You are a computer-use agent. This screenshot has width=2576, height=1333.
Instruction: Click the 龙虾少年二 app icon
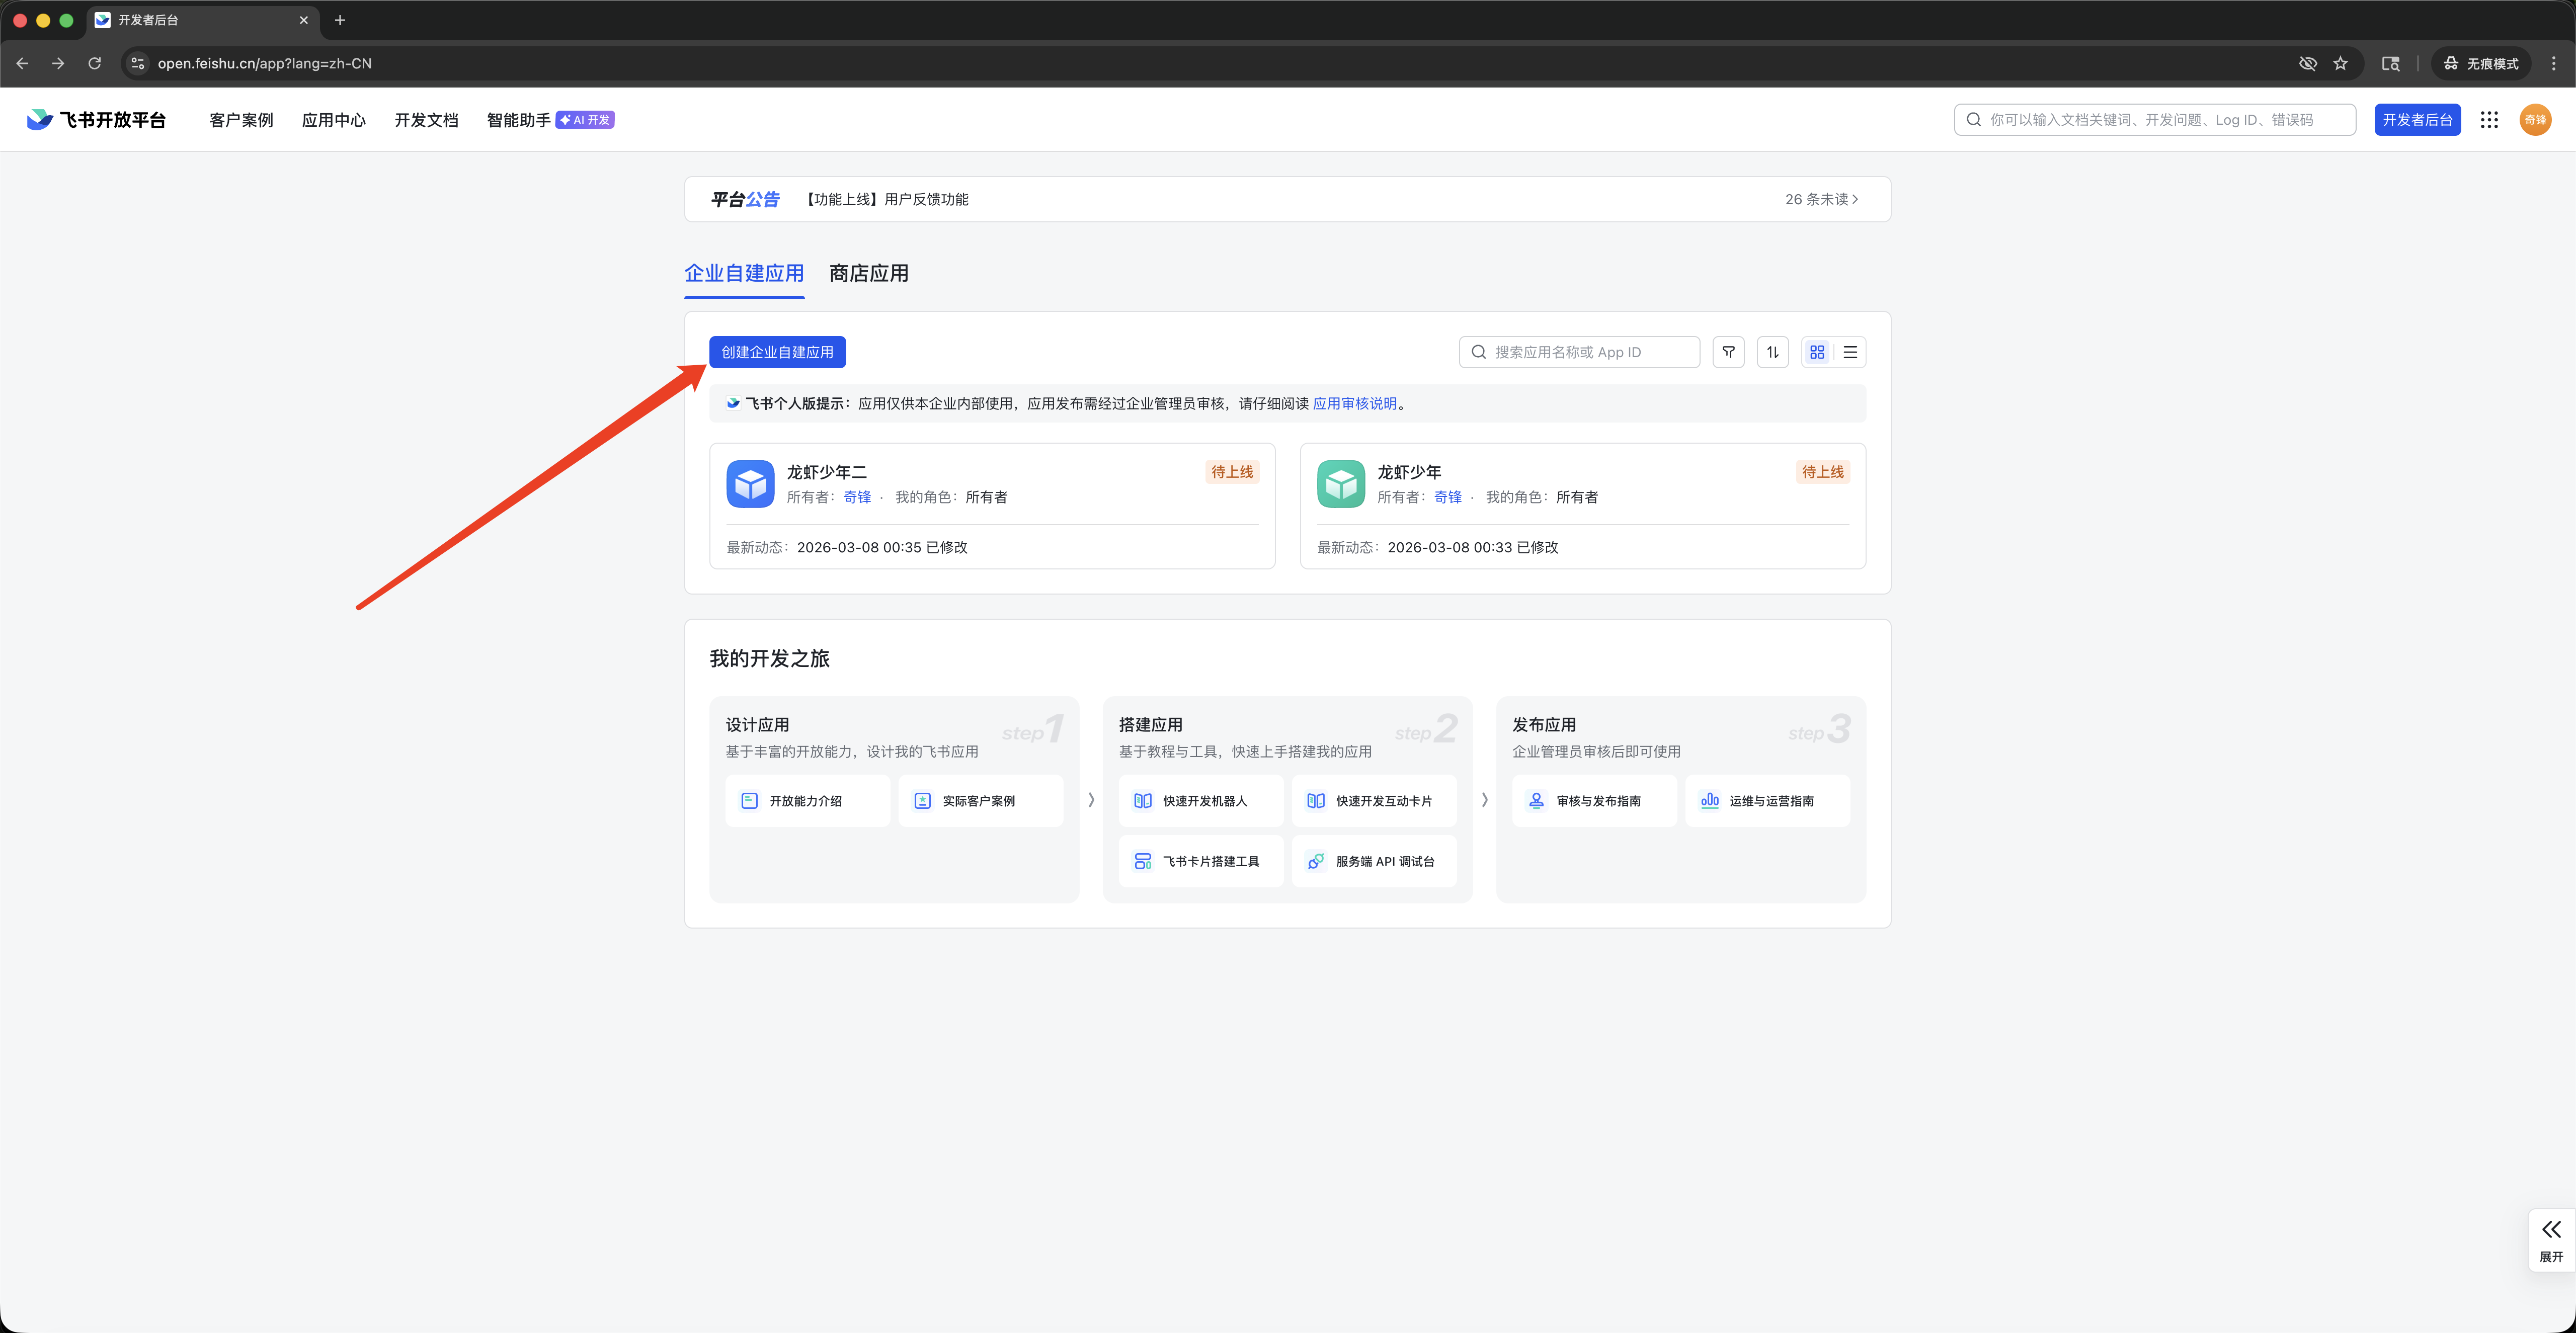(x=750, y=484)
